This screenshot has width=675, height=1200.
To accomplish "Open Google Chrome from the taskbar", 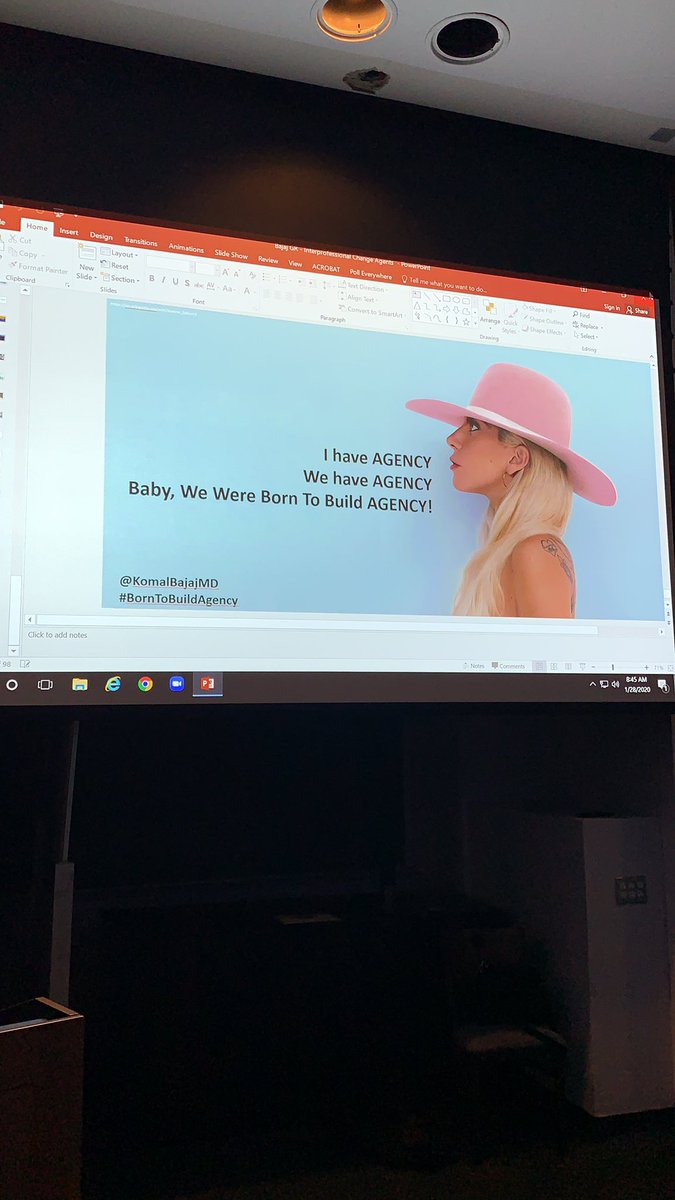I will [x=145, y=684].
